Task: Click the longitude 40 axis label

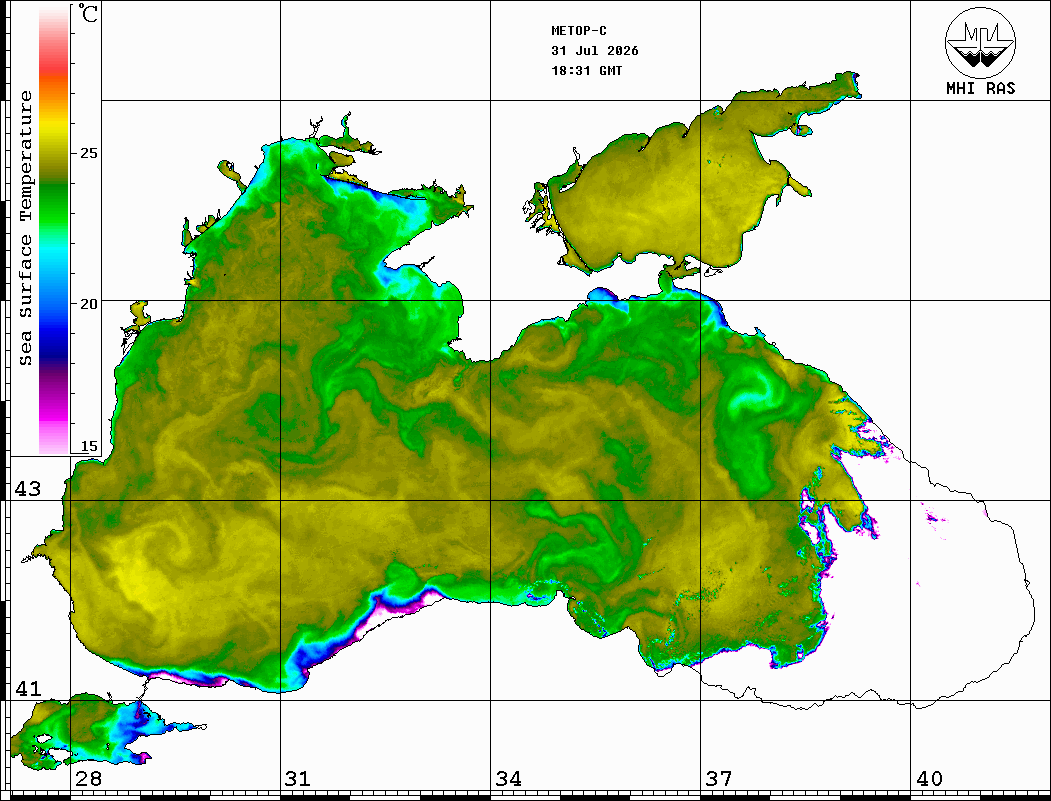Action: tap(929, 778)
